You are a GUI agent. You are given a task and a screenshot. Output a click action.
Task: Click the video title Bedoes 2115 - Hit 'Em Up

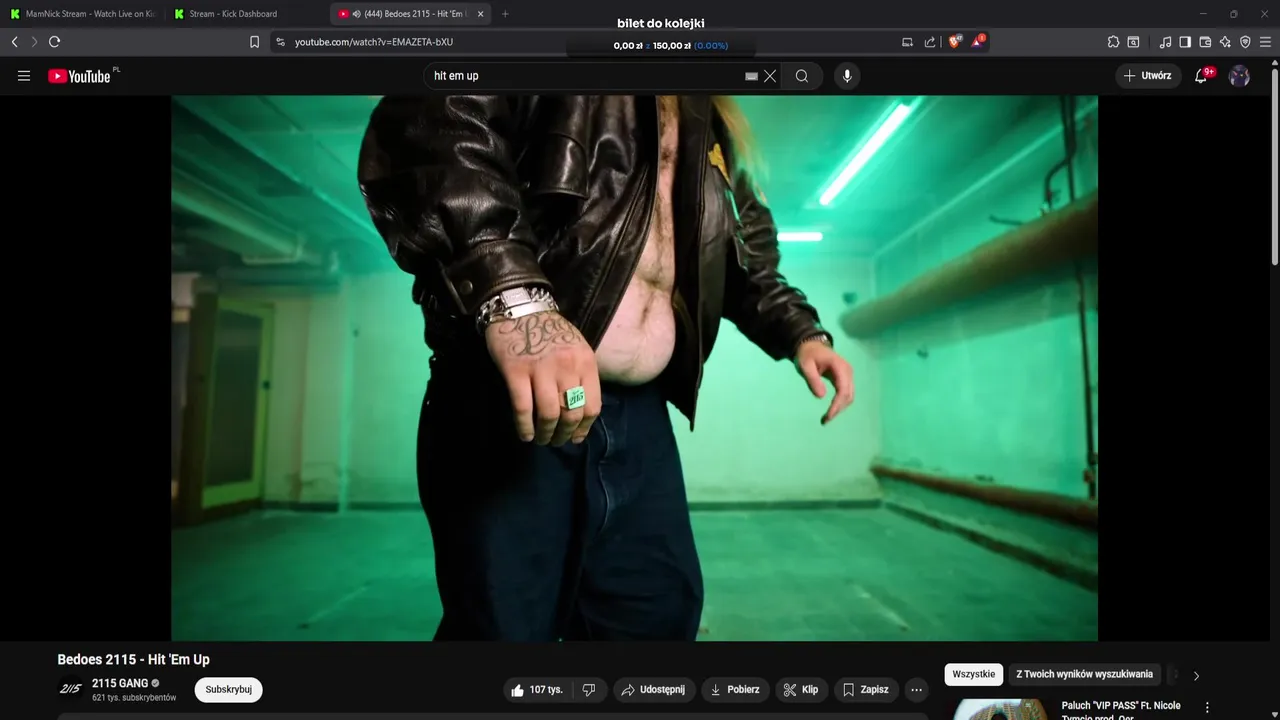pyautogui.click(x=134, y=660)
